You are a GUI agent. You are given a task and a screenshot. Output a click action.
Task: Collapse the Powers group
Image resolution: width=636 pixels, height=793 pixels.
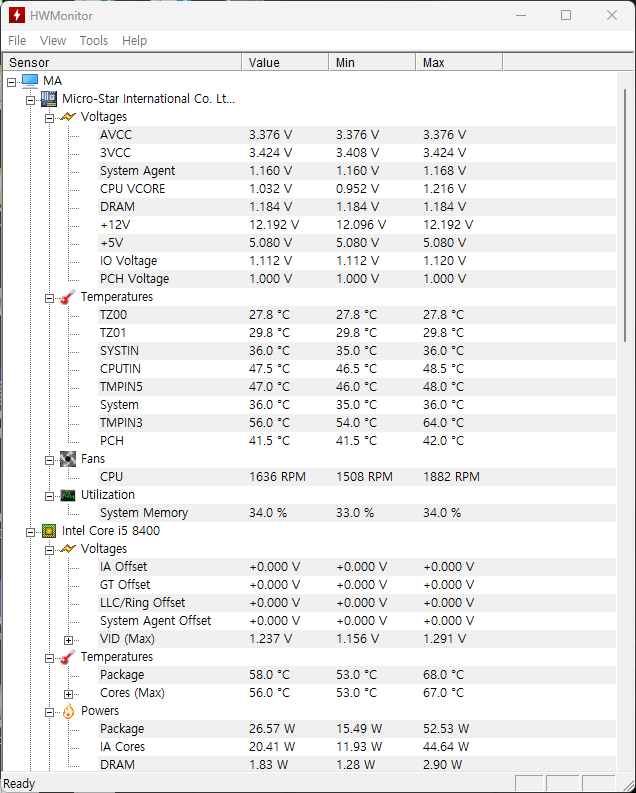pos(50,713)
